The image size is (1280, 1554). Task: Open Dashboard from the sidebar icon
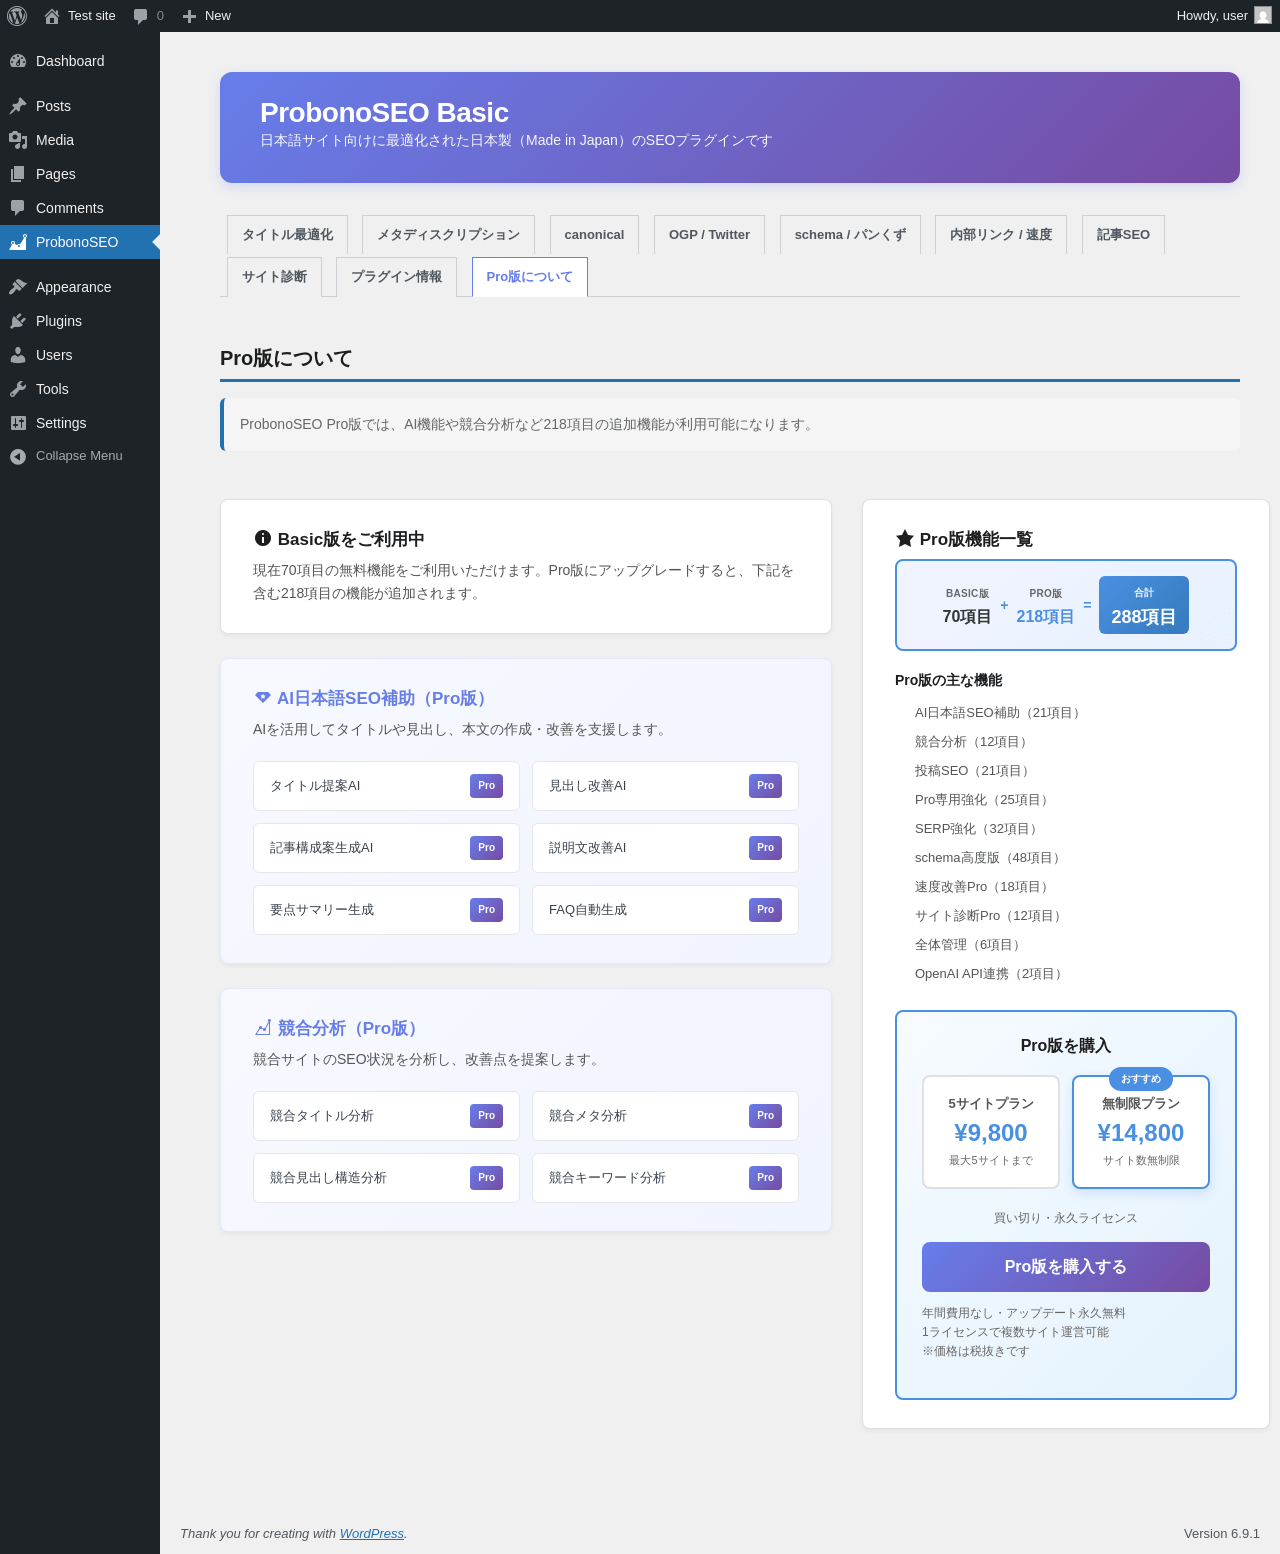pos(18,61)
